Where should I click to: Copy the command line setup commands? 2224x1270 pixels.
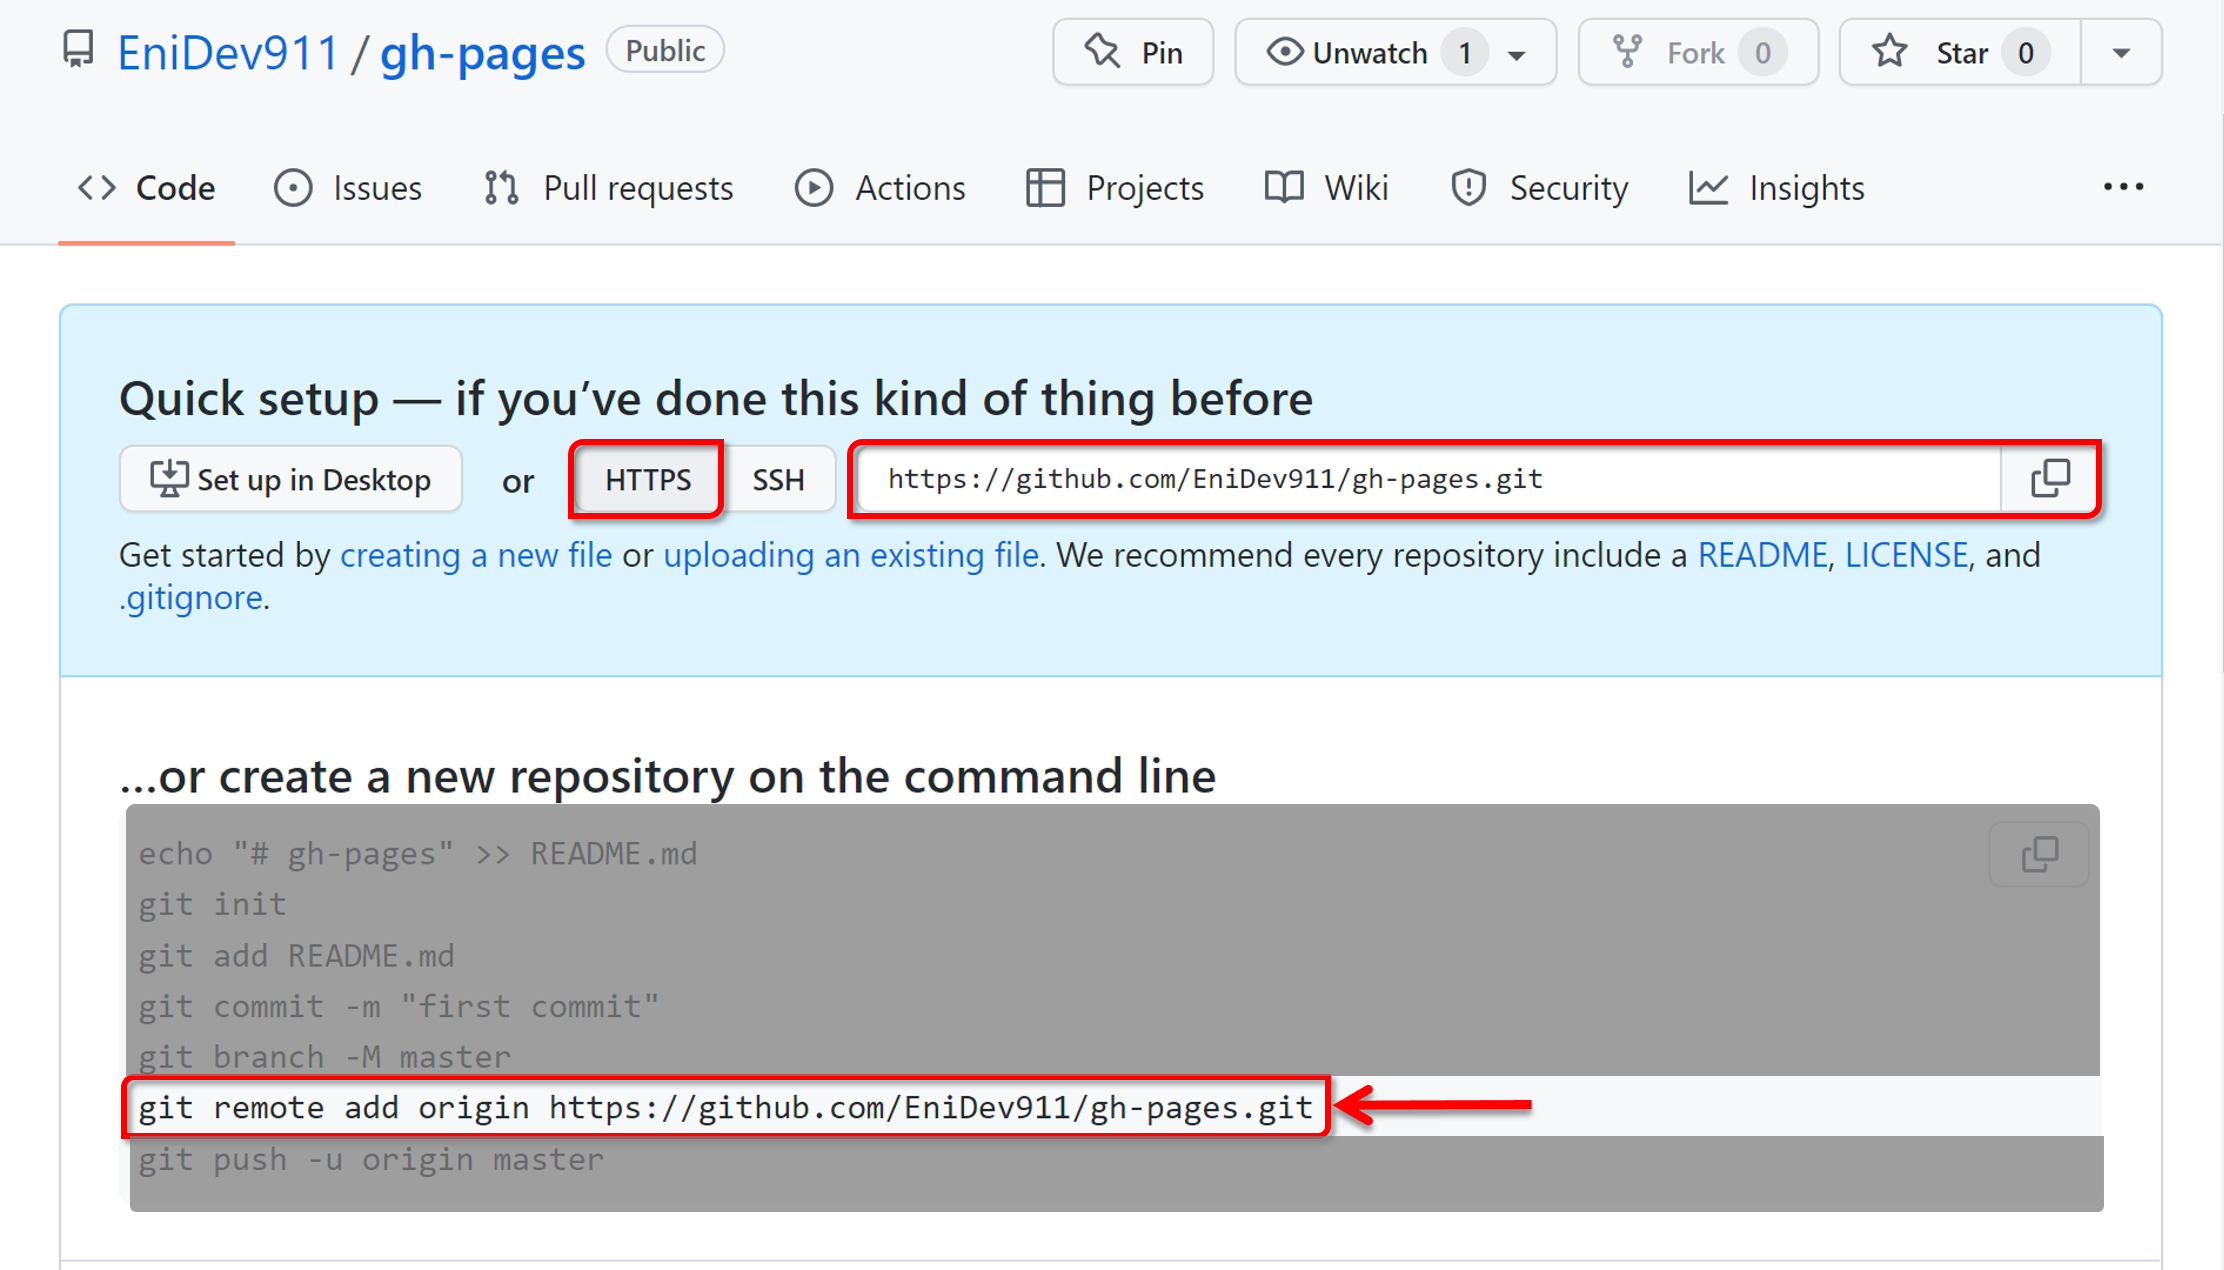pos(2040,855)
